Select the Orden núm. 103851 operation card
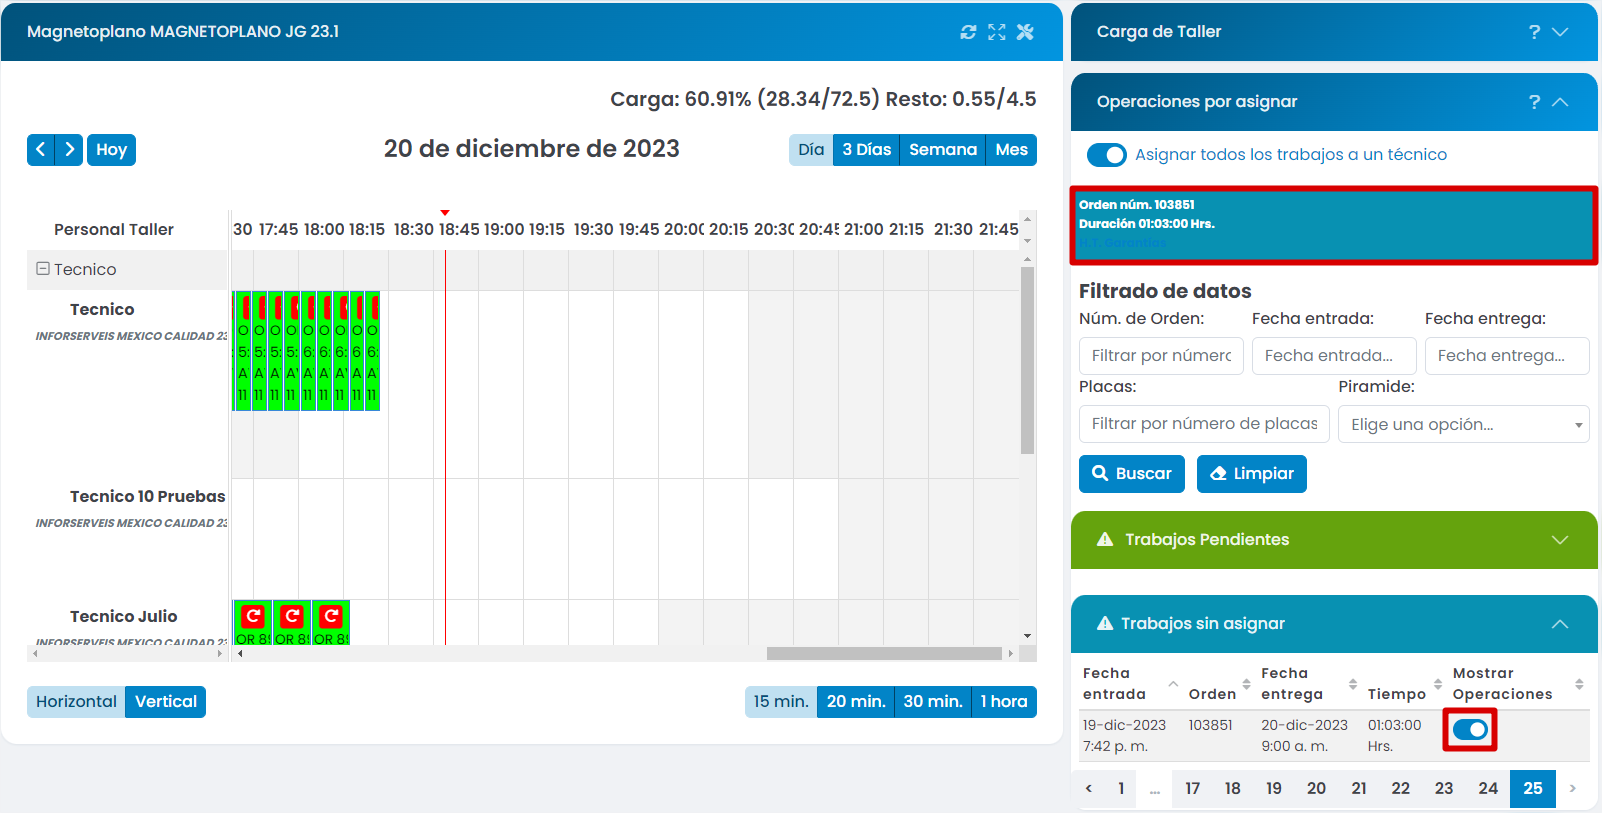 click(x=1334, y=225)
